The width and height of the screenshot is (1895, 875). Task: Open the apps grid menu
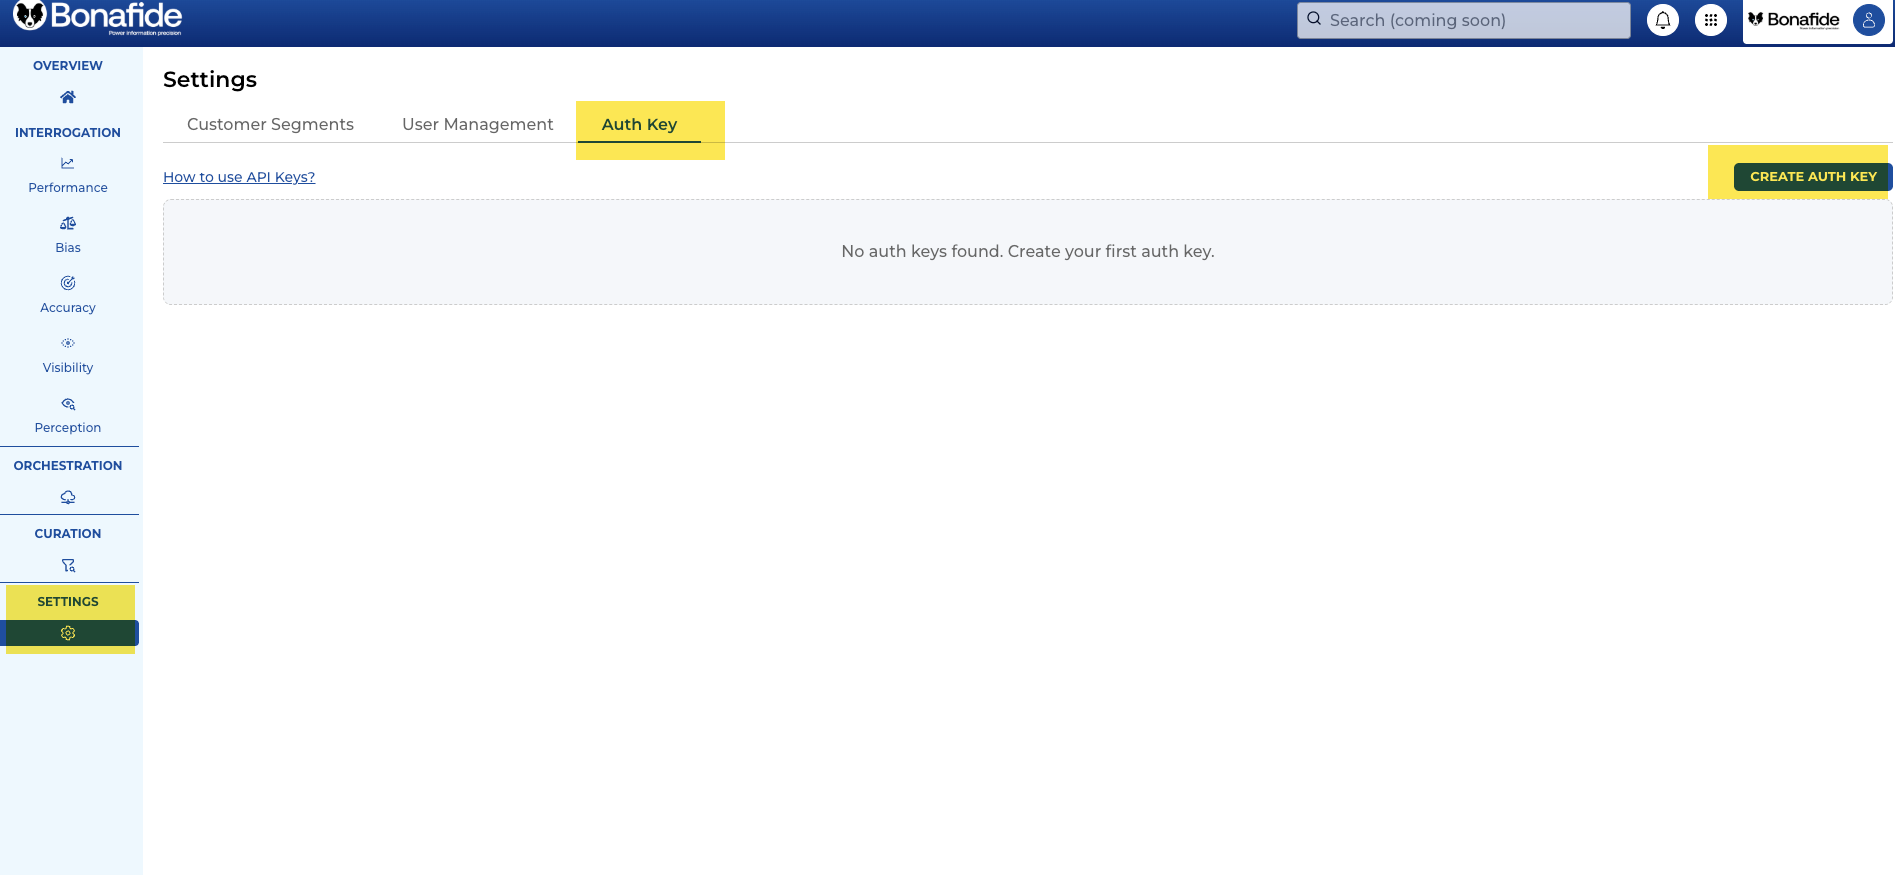[1710, 20]
